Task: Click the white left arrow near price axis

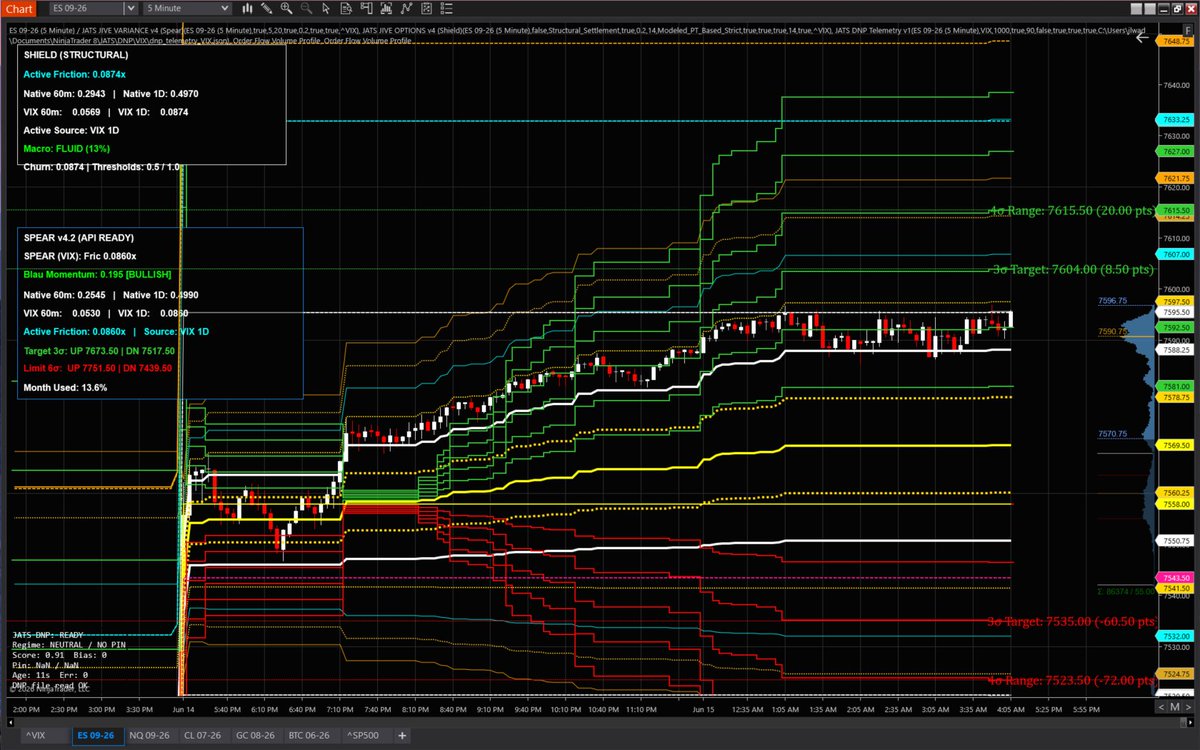Action: pyautogui.click(x=1142, y=37)
